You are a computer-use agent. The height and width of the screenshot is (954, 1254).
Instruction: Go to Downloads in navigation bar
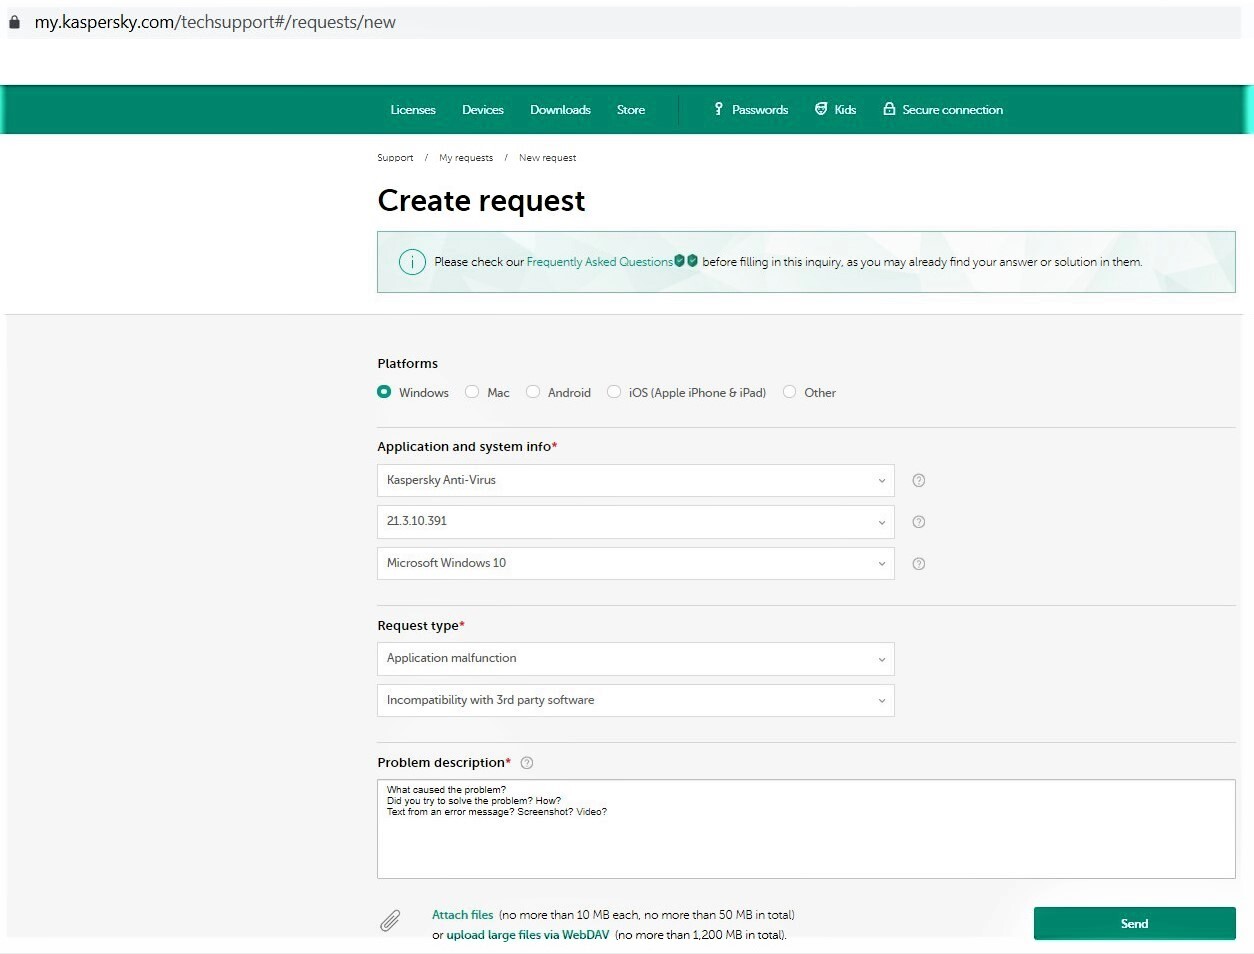point(560,110)
